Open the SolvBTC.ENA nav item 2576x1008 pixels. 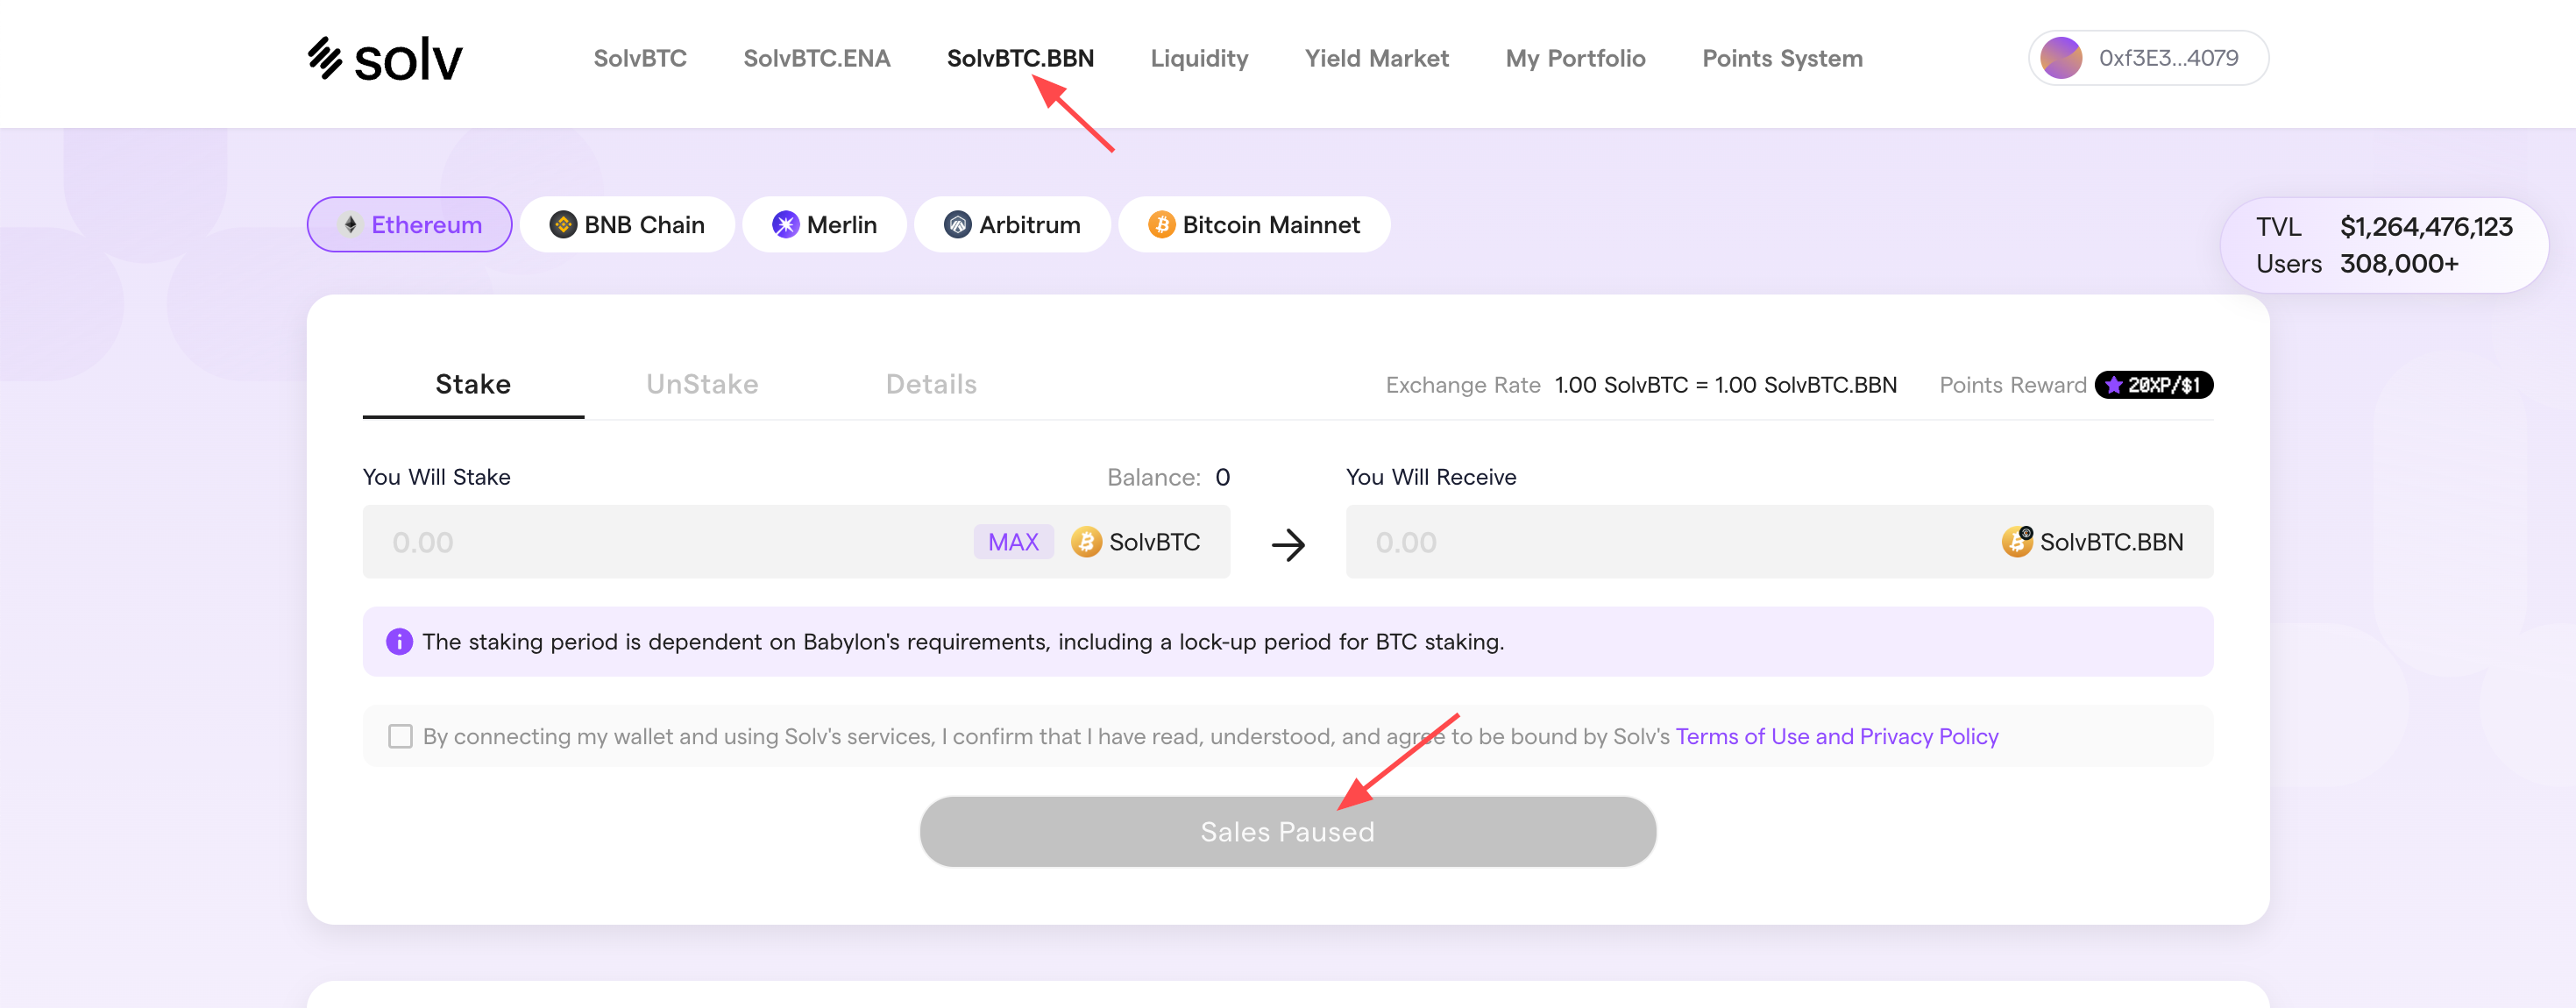point(817,59)
